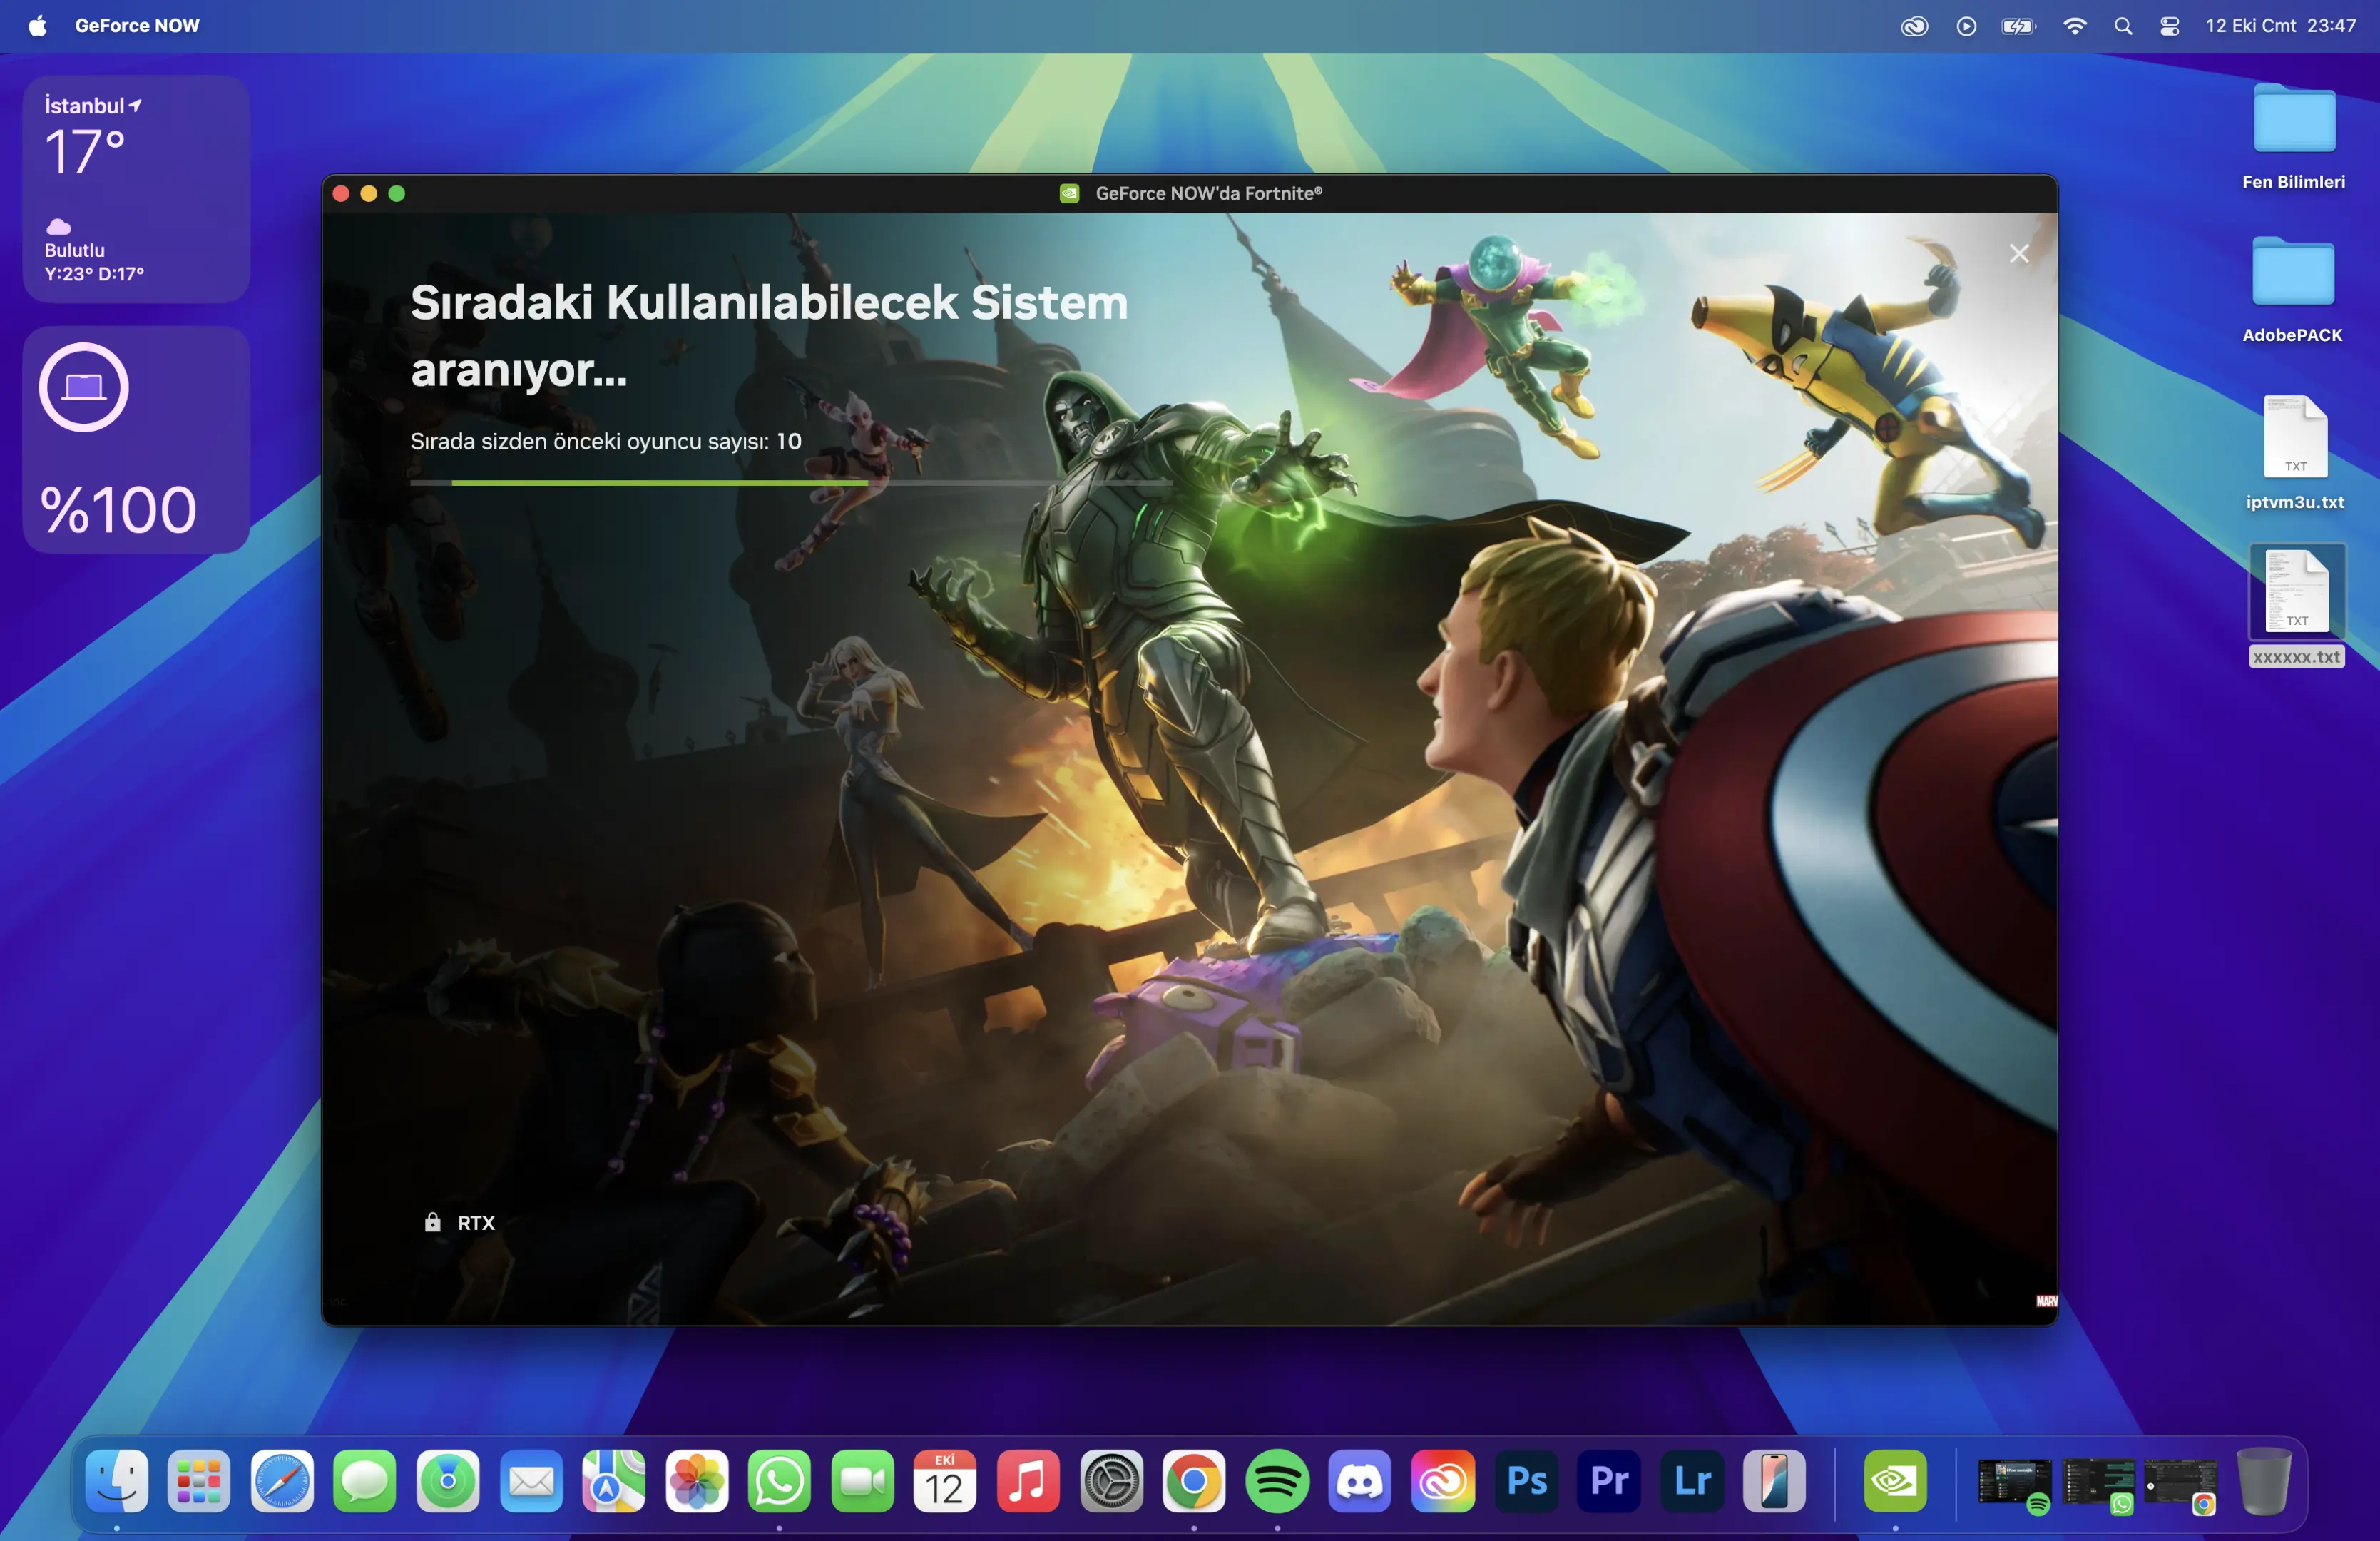The image size is (2380, 1541).
Task: Open Creative Cloud menu bar icon
Action: click(1913, 26)
